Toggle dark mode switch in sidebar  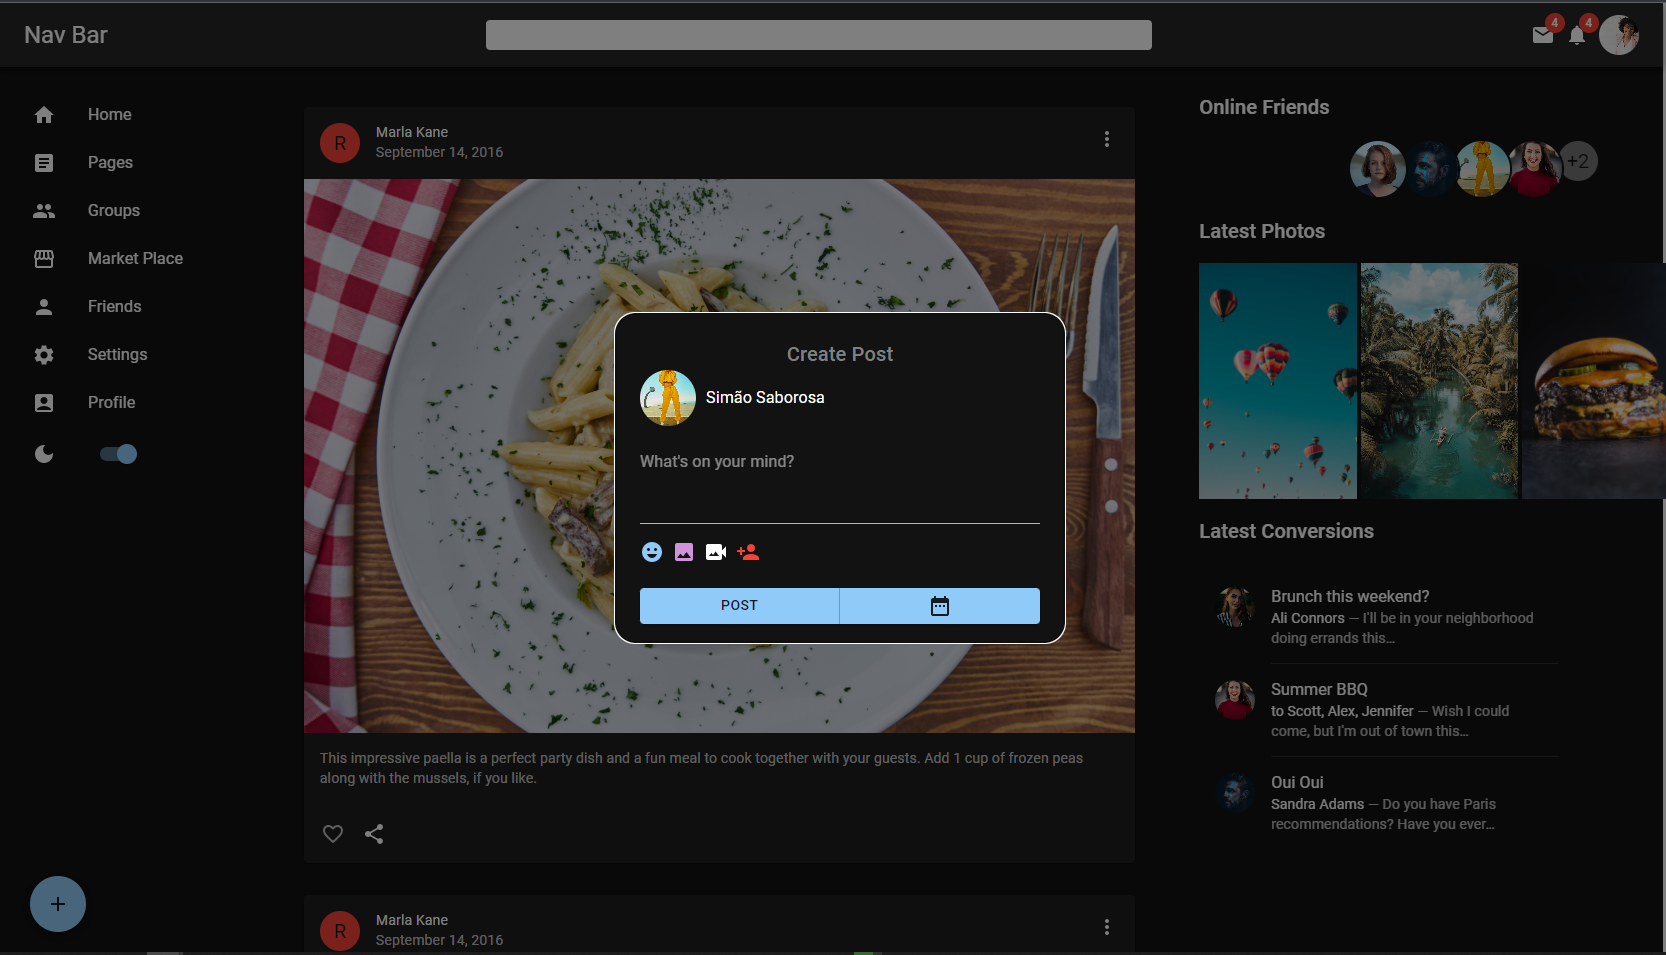(x=118, y=454)
